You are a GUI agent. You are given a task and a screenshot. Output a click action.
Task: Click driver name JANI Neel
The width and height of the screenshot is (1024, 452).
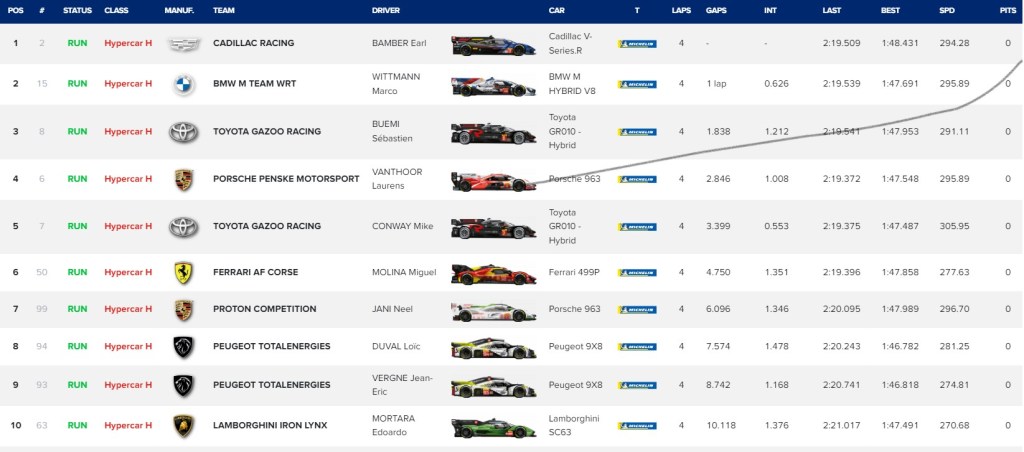pos(390,309)
